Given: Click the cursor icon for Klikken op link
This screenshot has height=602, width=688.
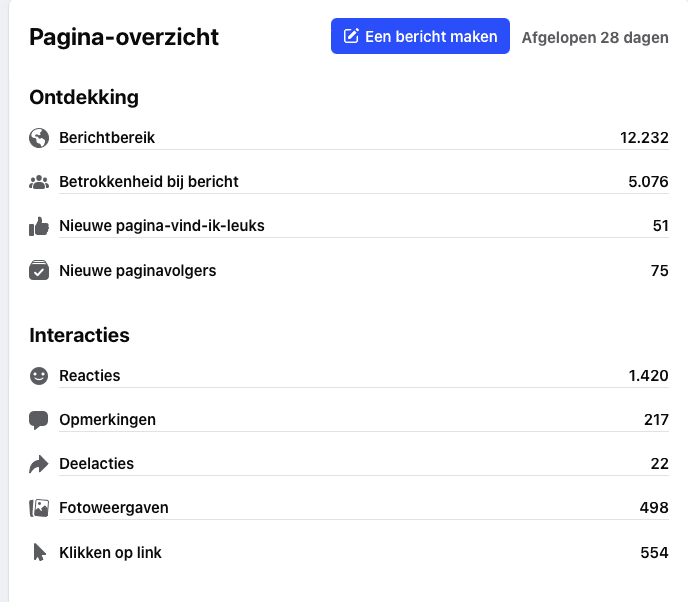Looking at the screenshot, I should tap(39, 552).
